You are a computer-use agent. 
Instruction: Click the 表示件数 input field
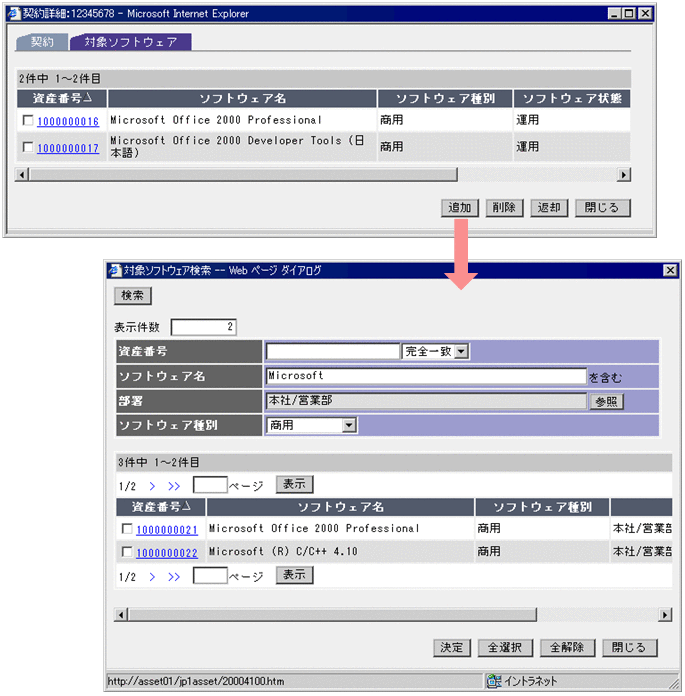coord(204,327)
